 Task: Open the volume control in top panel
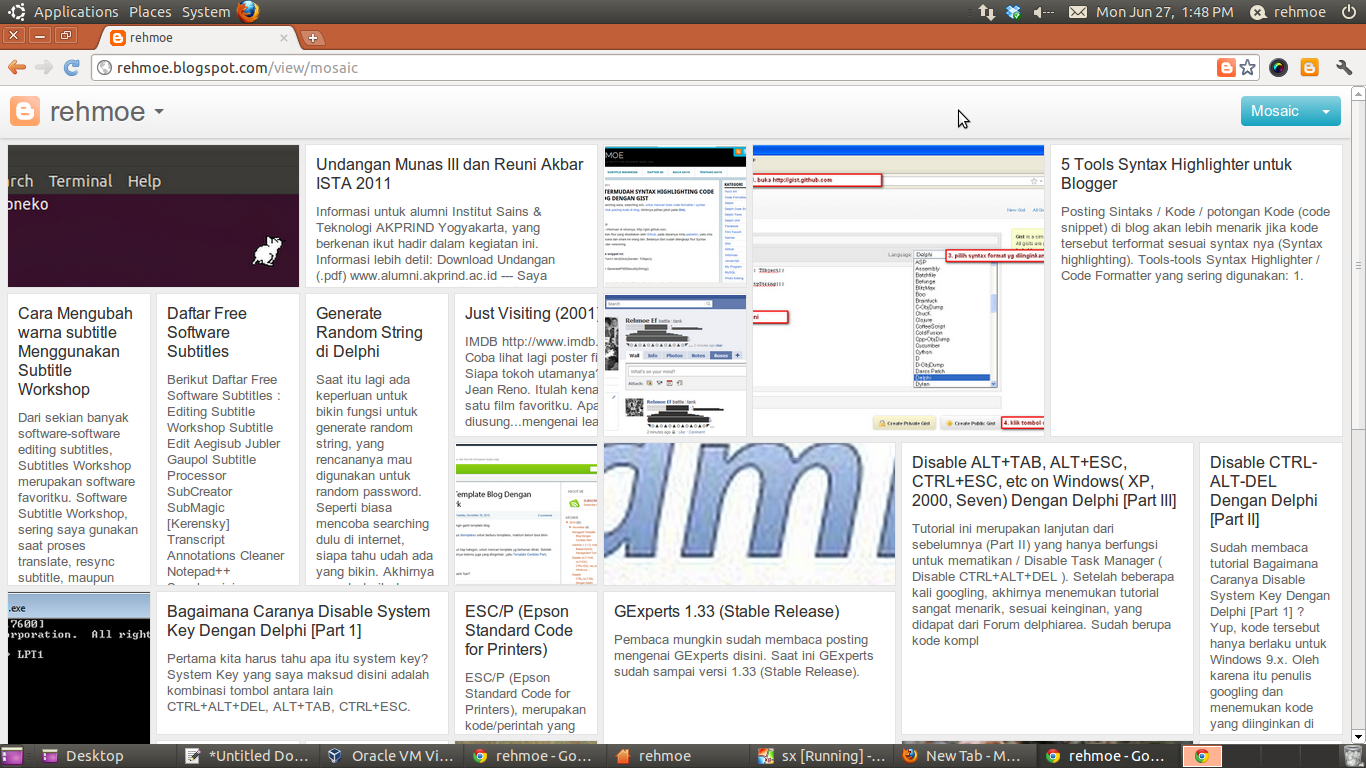pos(1043,12)
